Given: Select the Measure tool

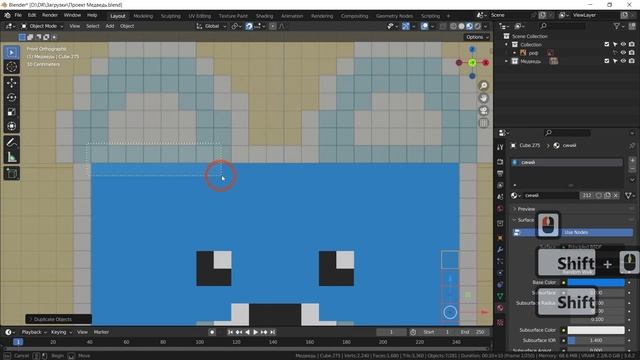Looking at the screenshot, I should (11, 157).
